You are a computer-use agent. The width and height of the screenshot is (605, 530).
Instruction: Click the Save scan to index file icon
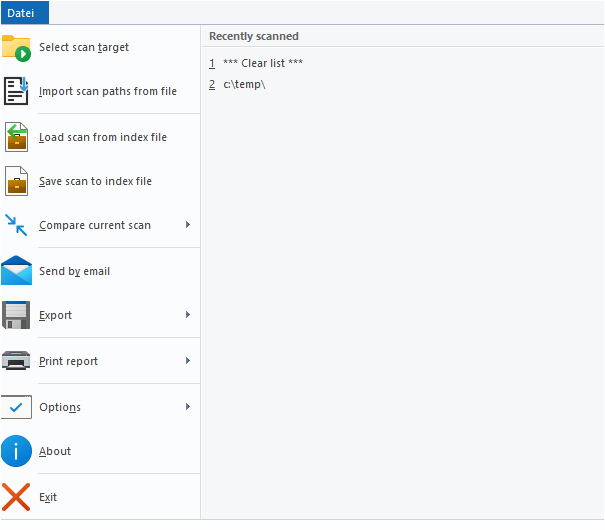coord(17,181)
